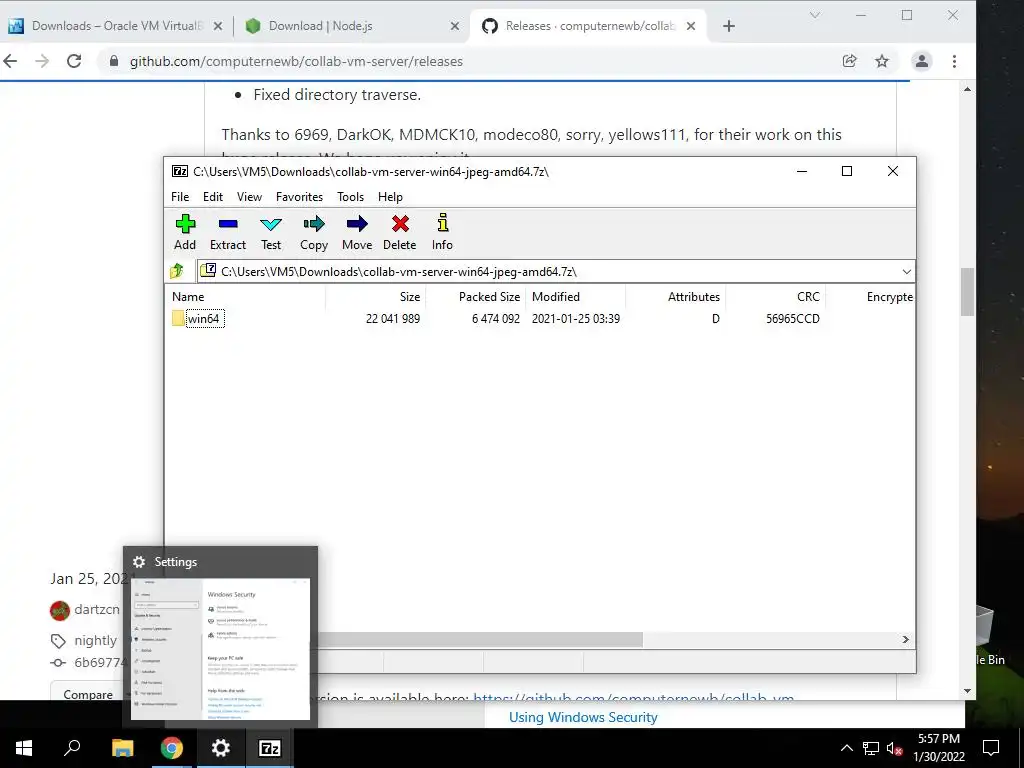Screen dimensions: 1024x768
Task: Sort by the Size column header
Action: click(x=409, y=296)
